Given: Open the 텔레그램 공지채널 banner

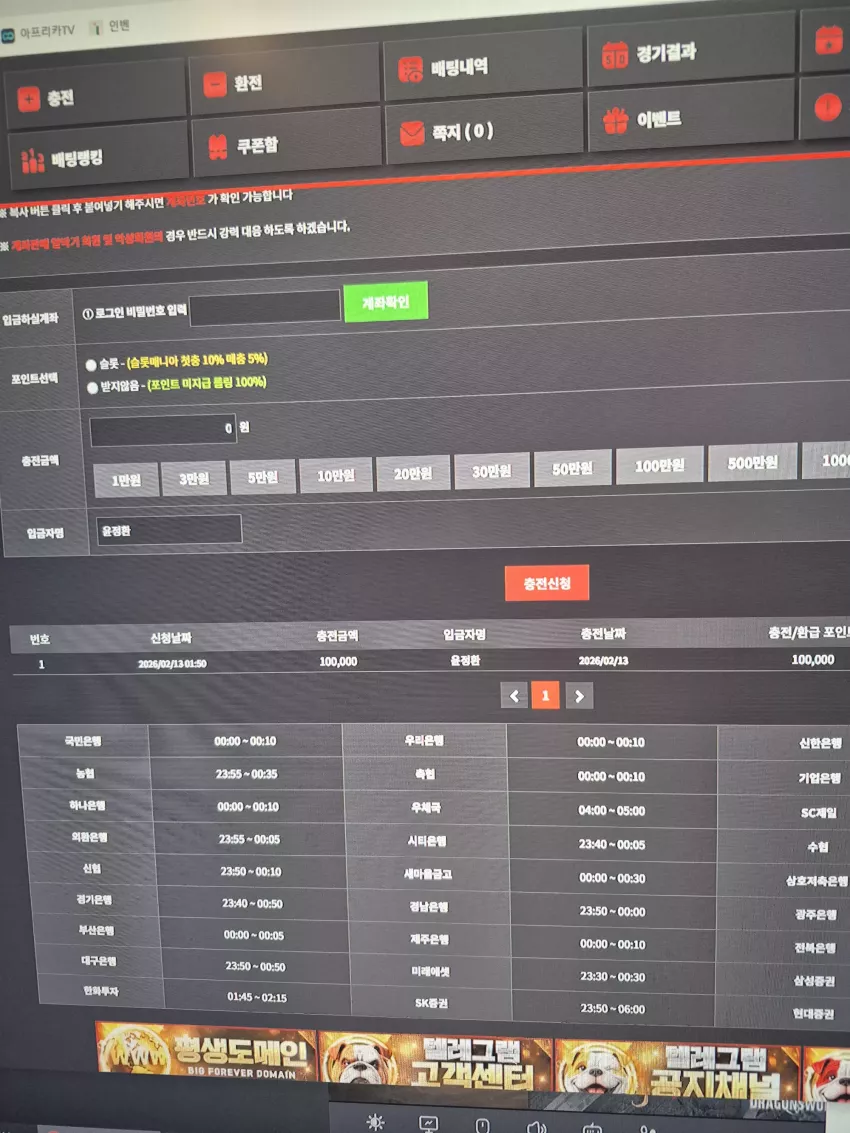Looking at the screenshot, I should coord(677,1070).
